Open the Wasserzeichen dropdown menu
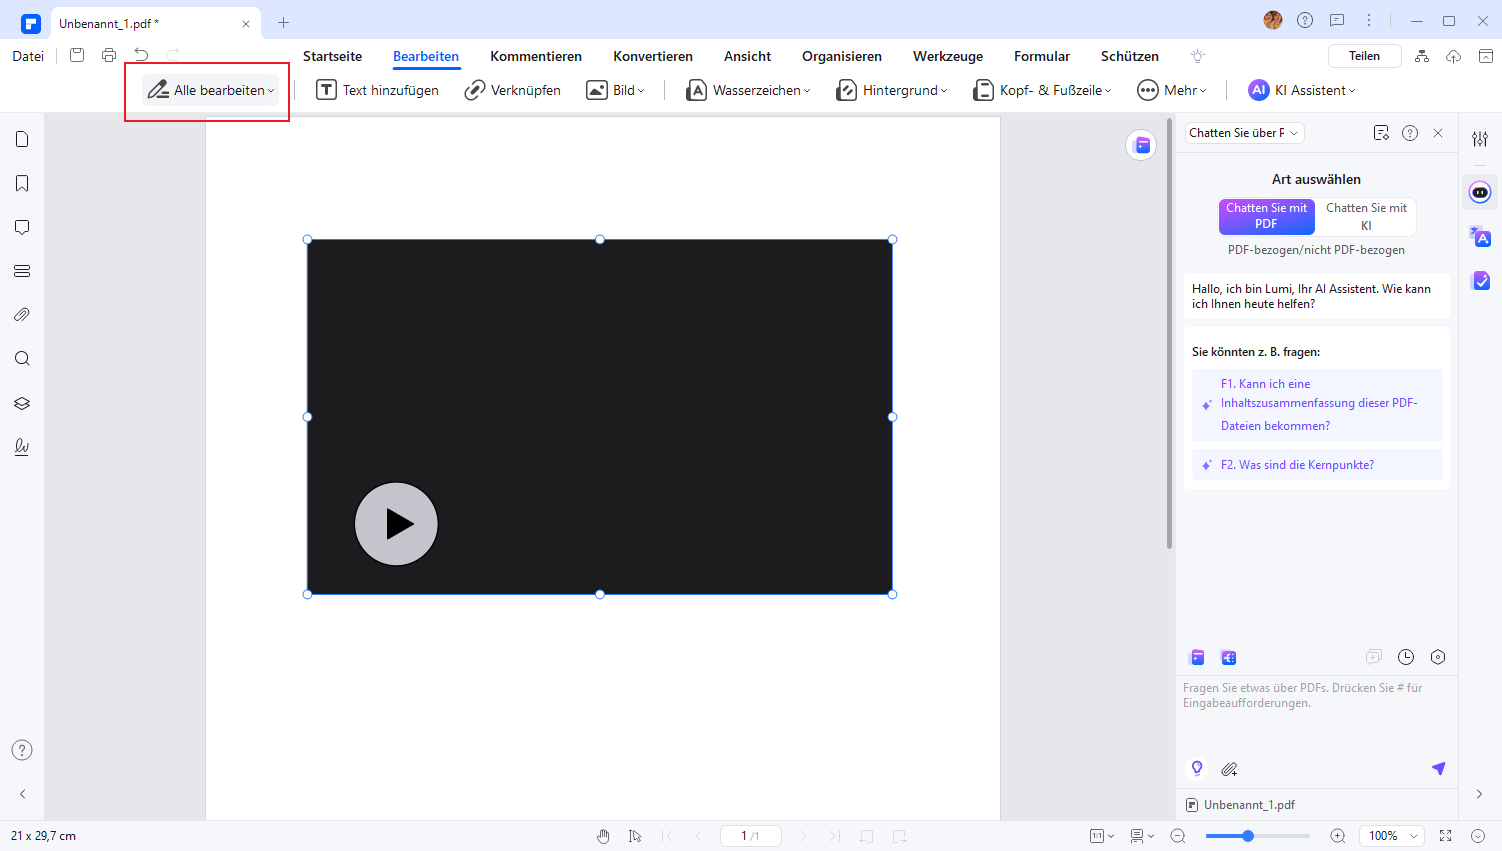The height and width of the screenshot is (851, 1502). [x=748, y=90]
